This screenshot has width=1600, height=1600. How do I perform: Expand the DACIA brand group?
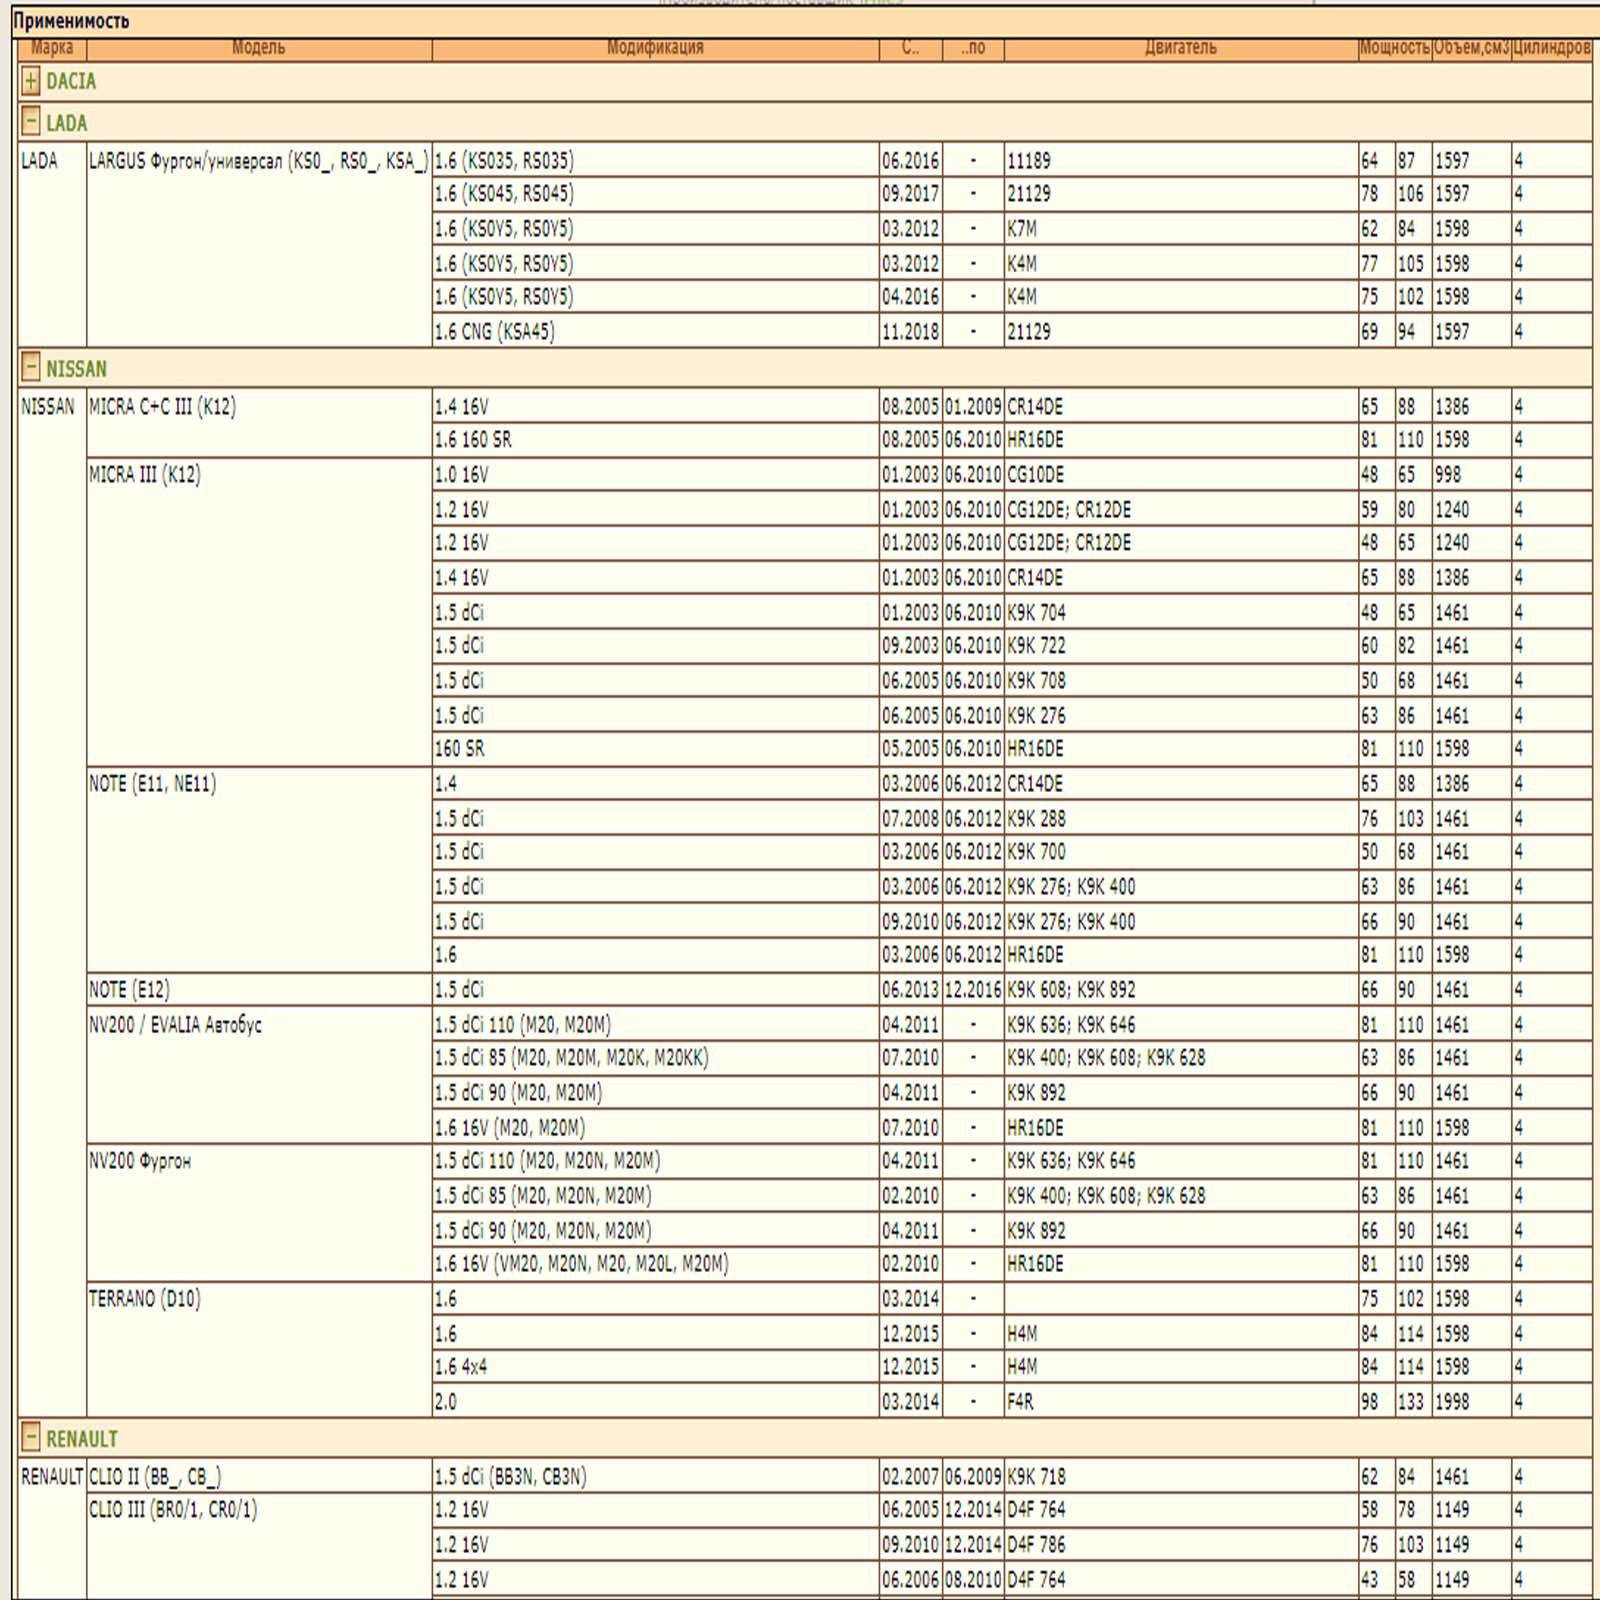31,81
